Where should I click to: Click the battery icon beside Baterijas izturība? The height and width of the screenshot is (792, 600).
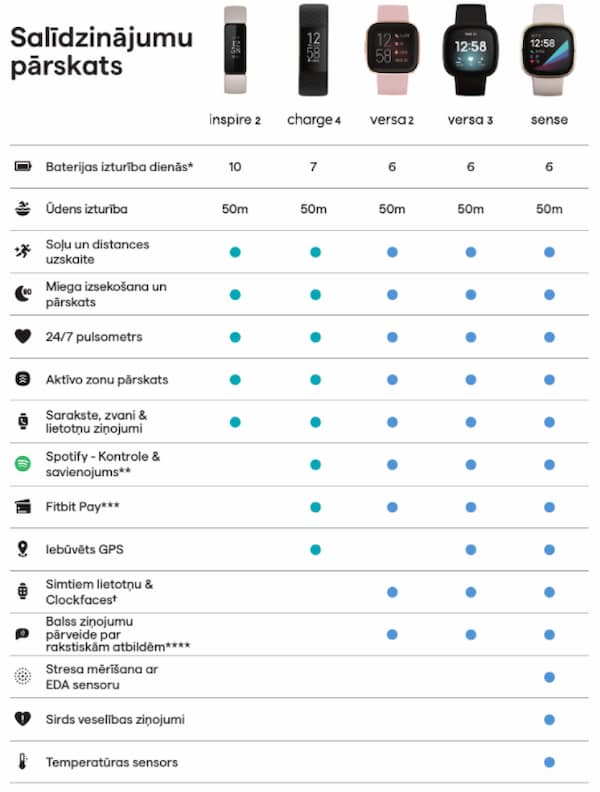point(22,166)
